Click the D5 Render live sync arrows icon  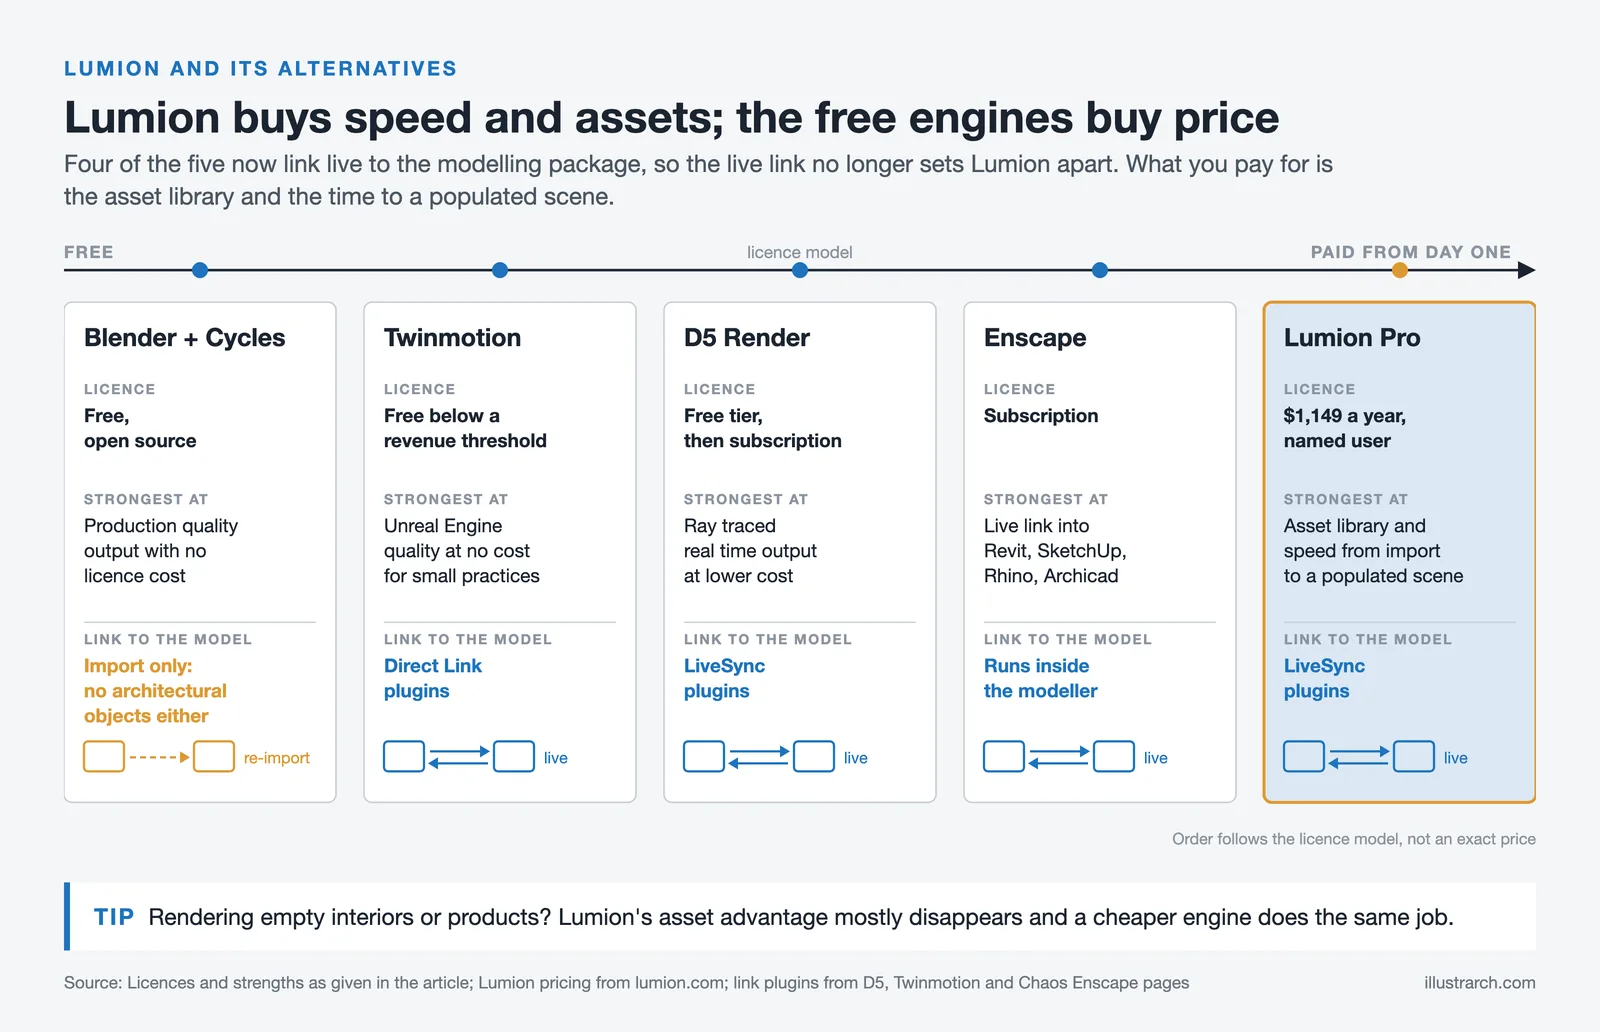coord(759,757)
